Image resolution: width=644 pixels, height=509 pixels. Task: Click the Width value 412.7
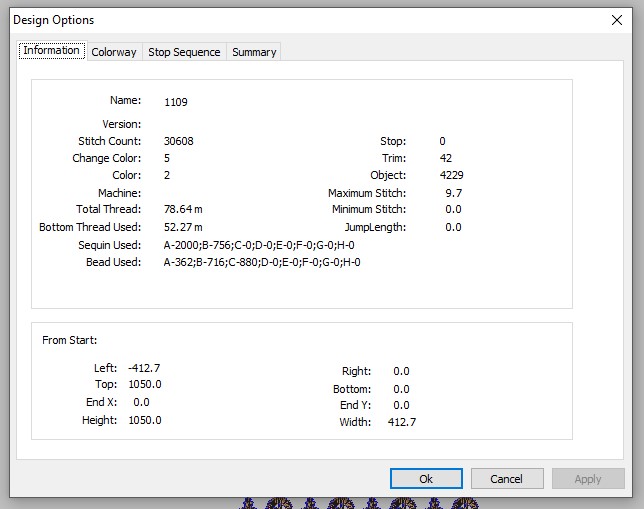(402, 422)
